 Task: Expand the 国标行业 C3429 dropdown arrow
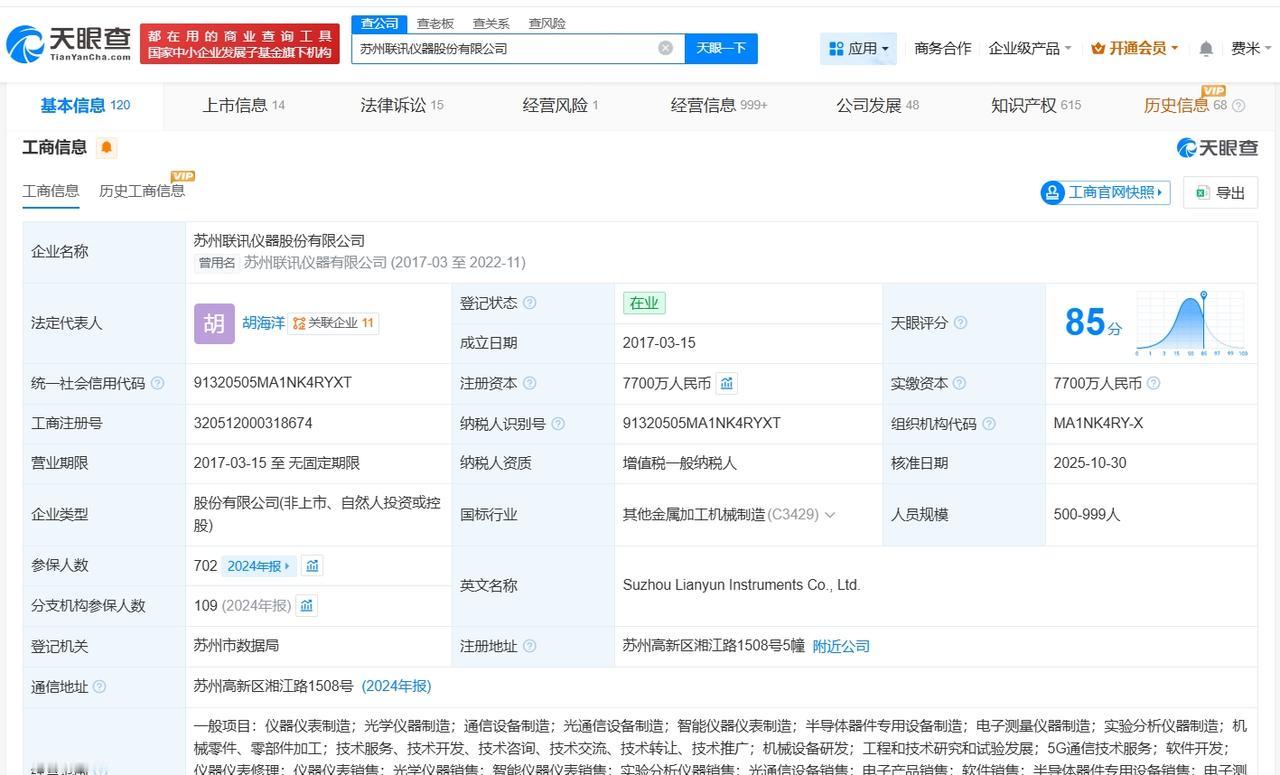(x=831, y=514)
